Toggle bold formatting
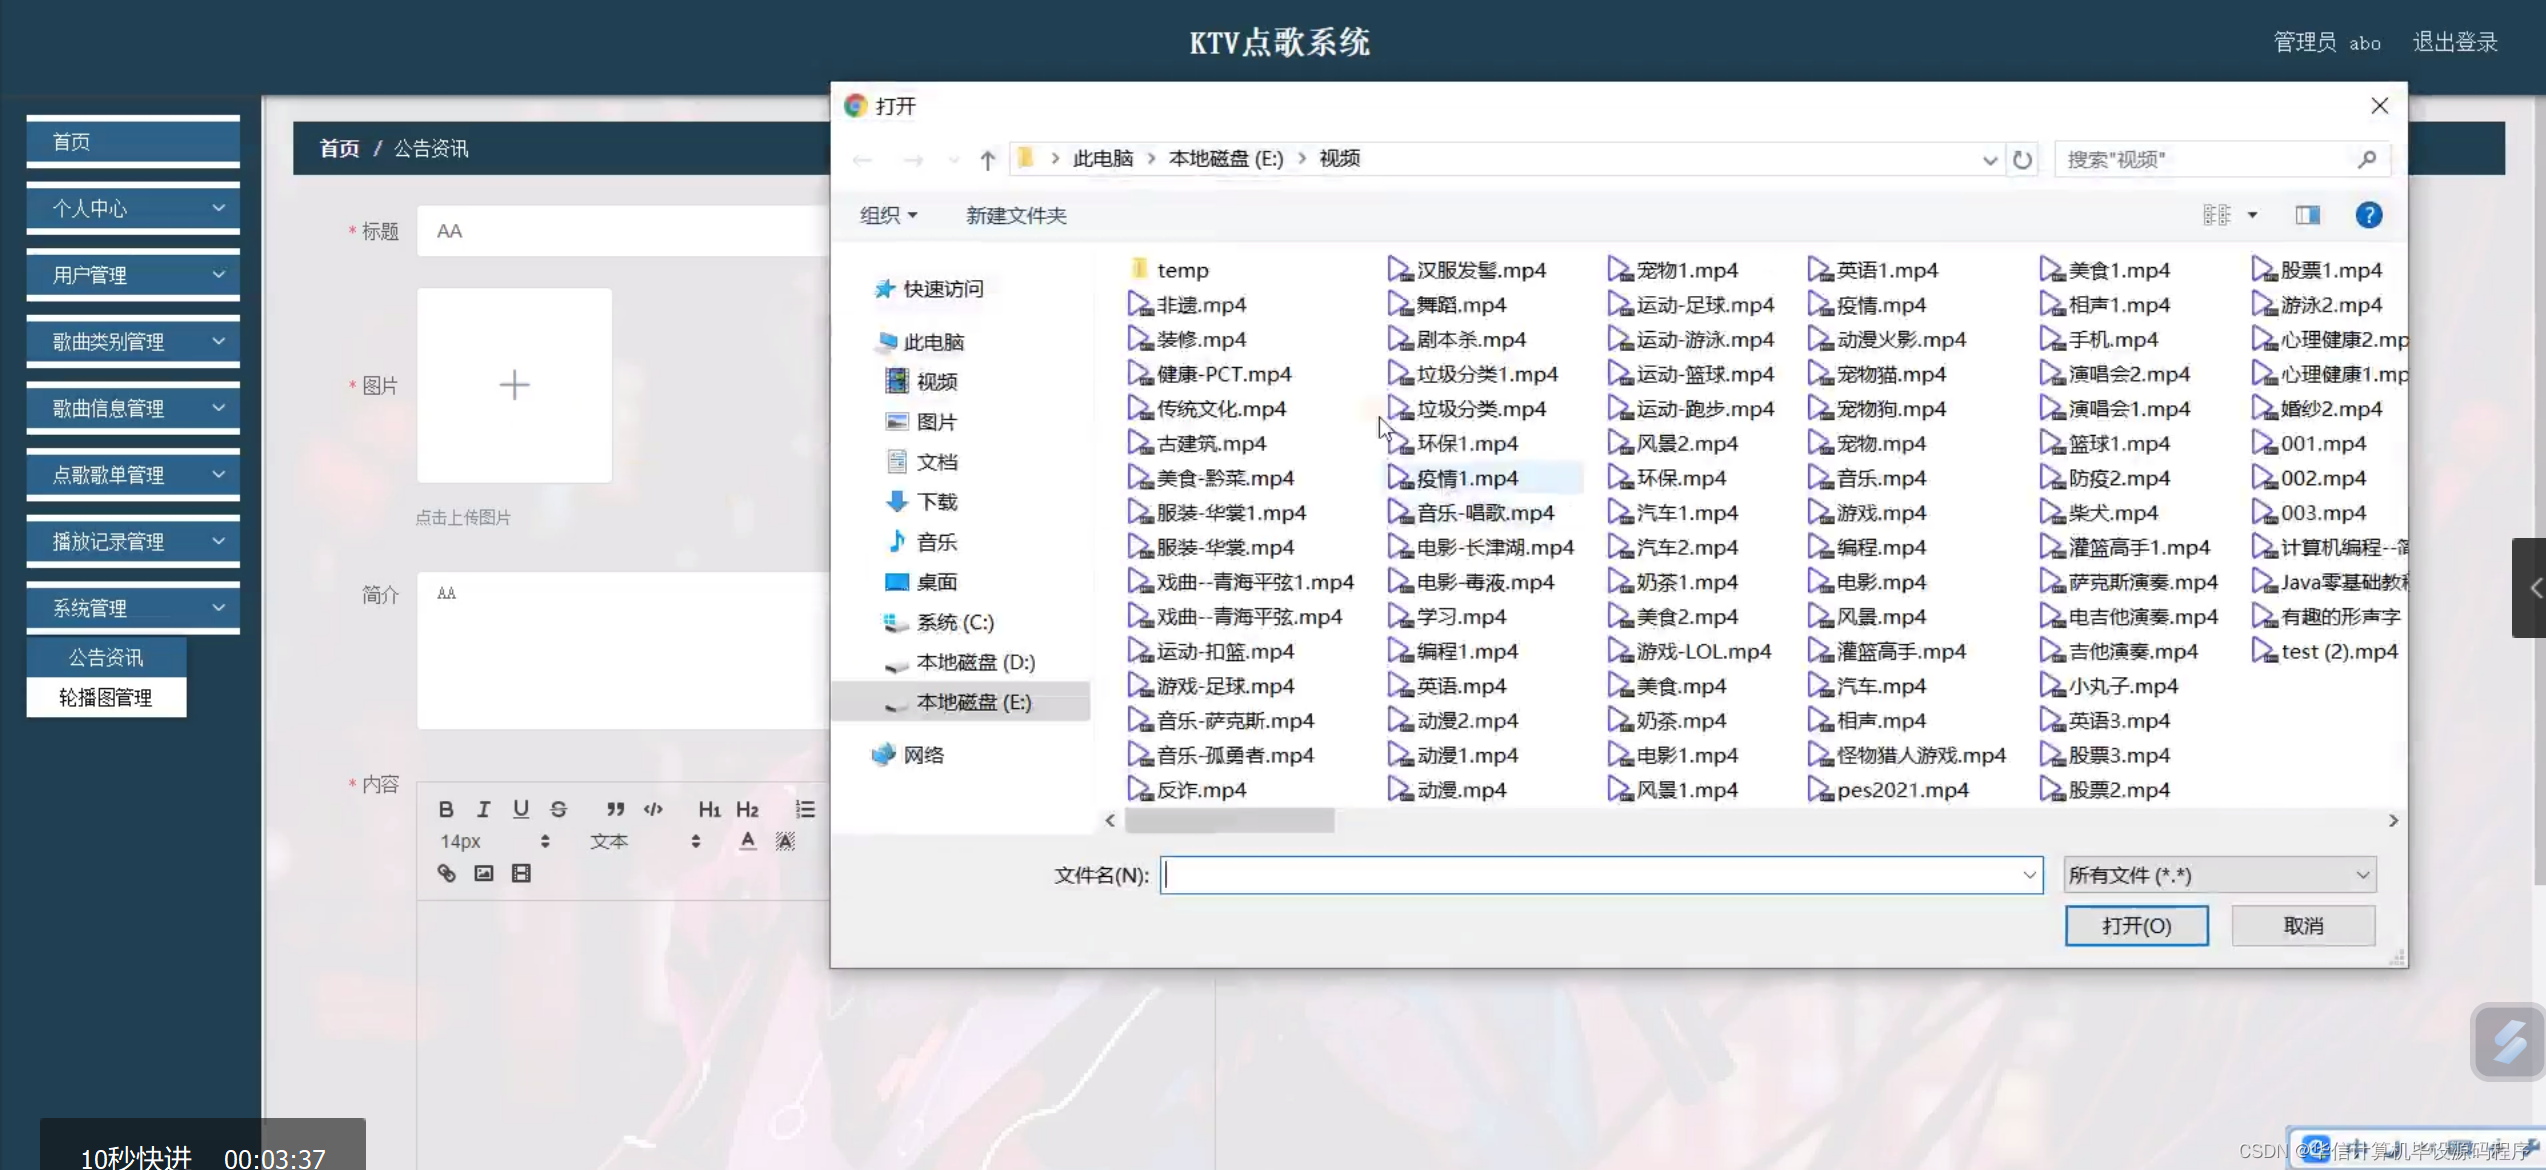This screenshot has width=2546, height=1170. coord(447,808)
